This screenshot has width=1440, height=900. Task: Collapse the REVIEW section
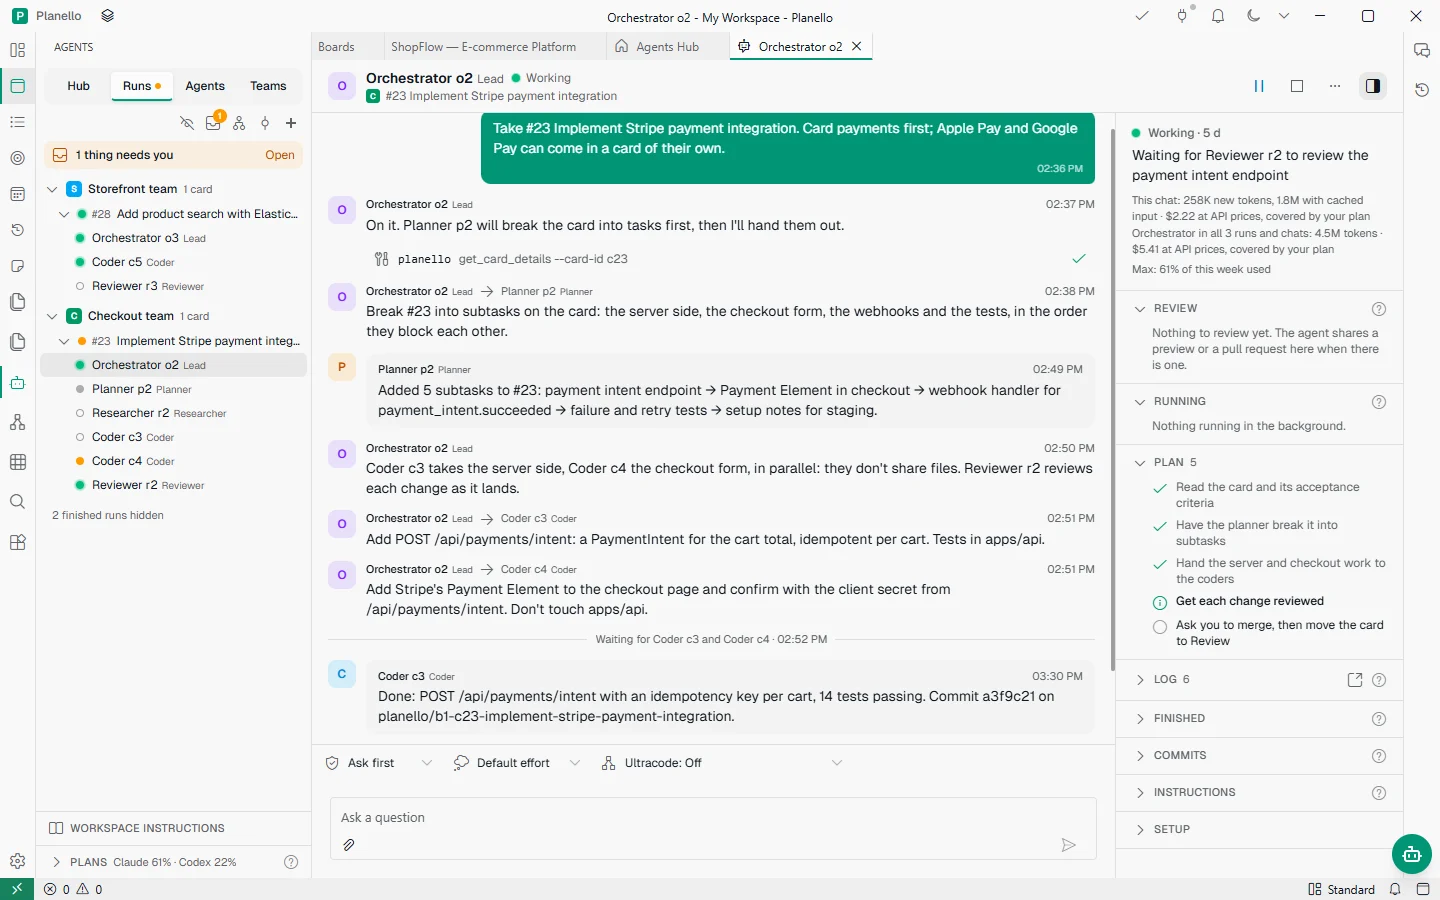[1140, 309]
